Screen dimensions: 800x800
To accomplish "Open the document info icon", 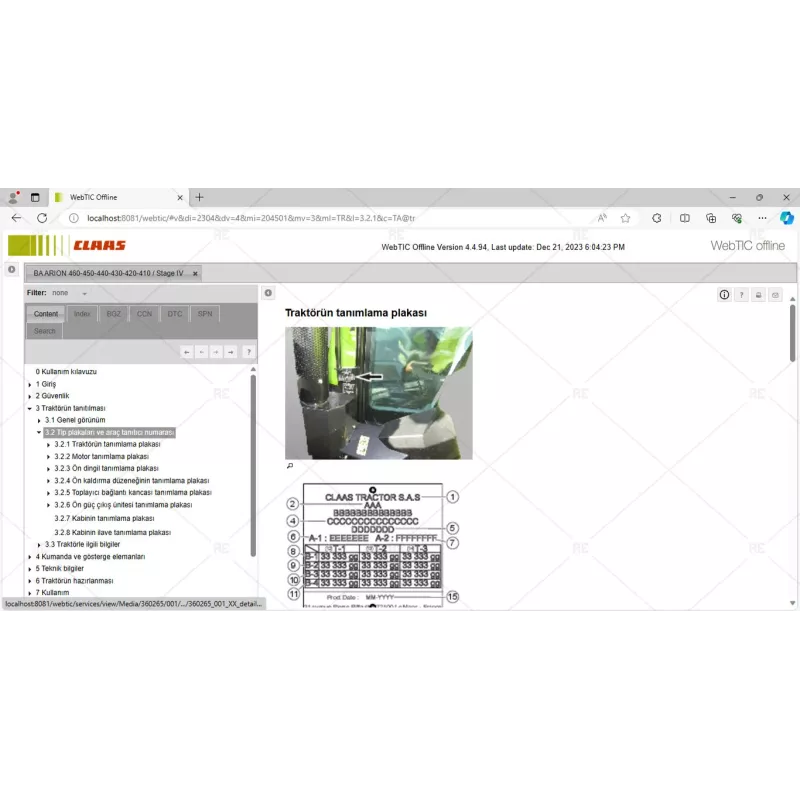I will pyautogui.click(x=724, y=294).
